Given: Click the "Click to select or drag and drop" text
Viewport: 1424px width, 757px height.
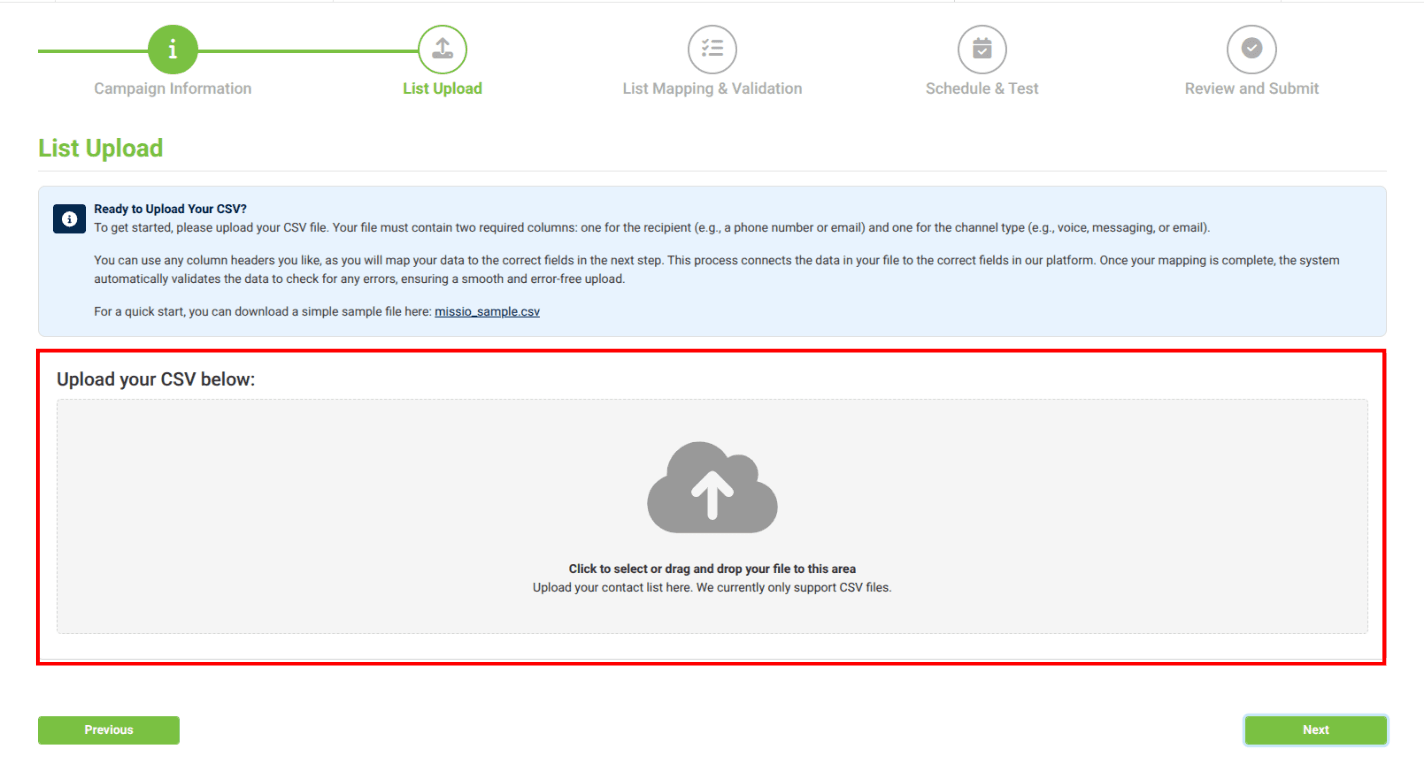Looking at the screenshot, I should click(x=712, y=569).
